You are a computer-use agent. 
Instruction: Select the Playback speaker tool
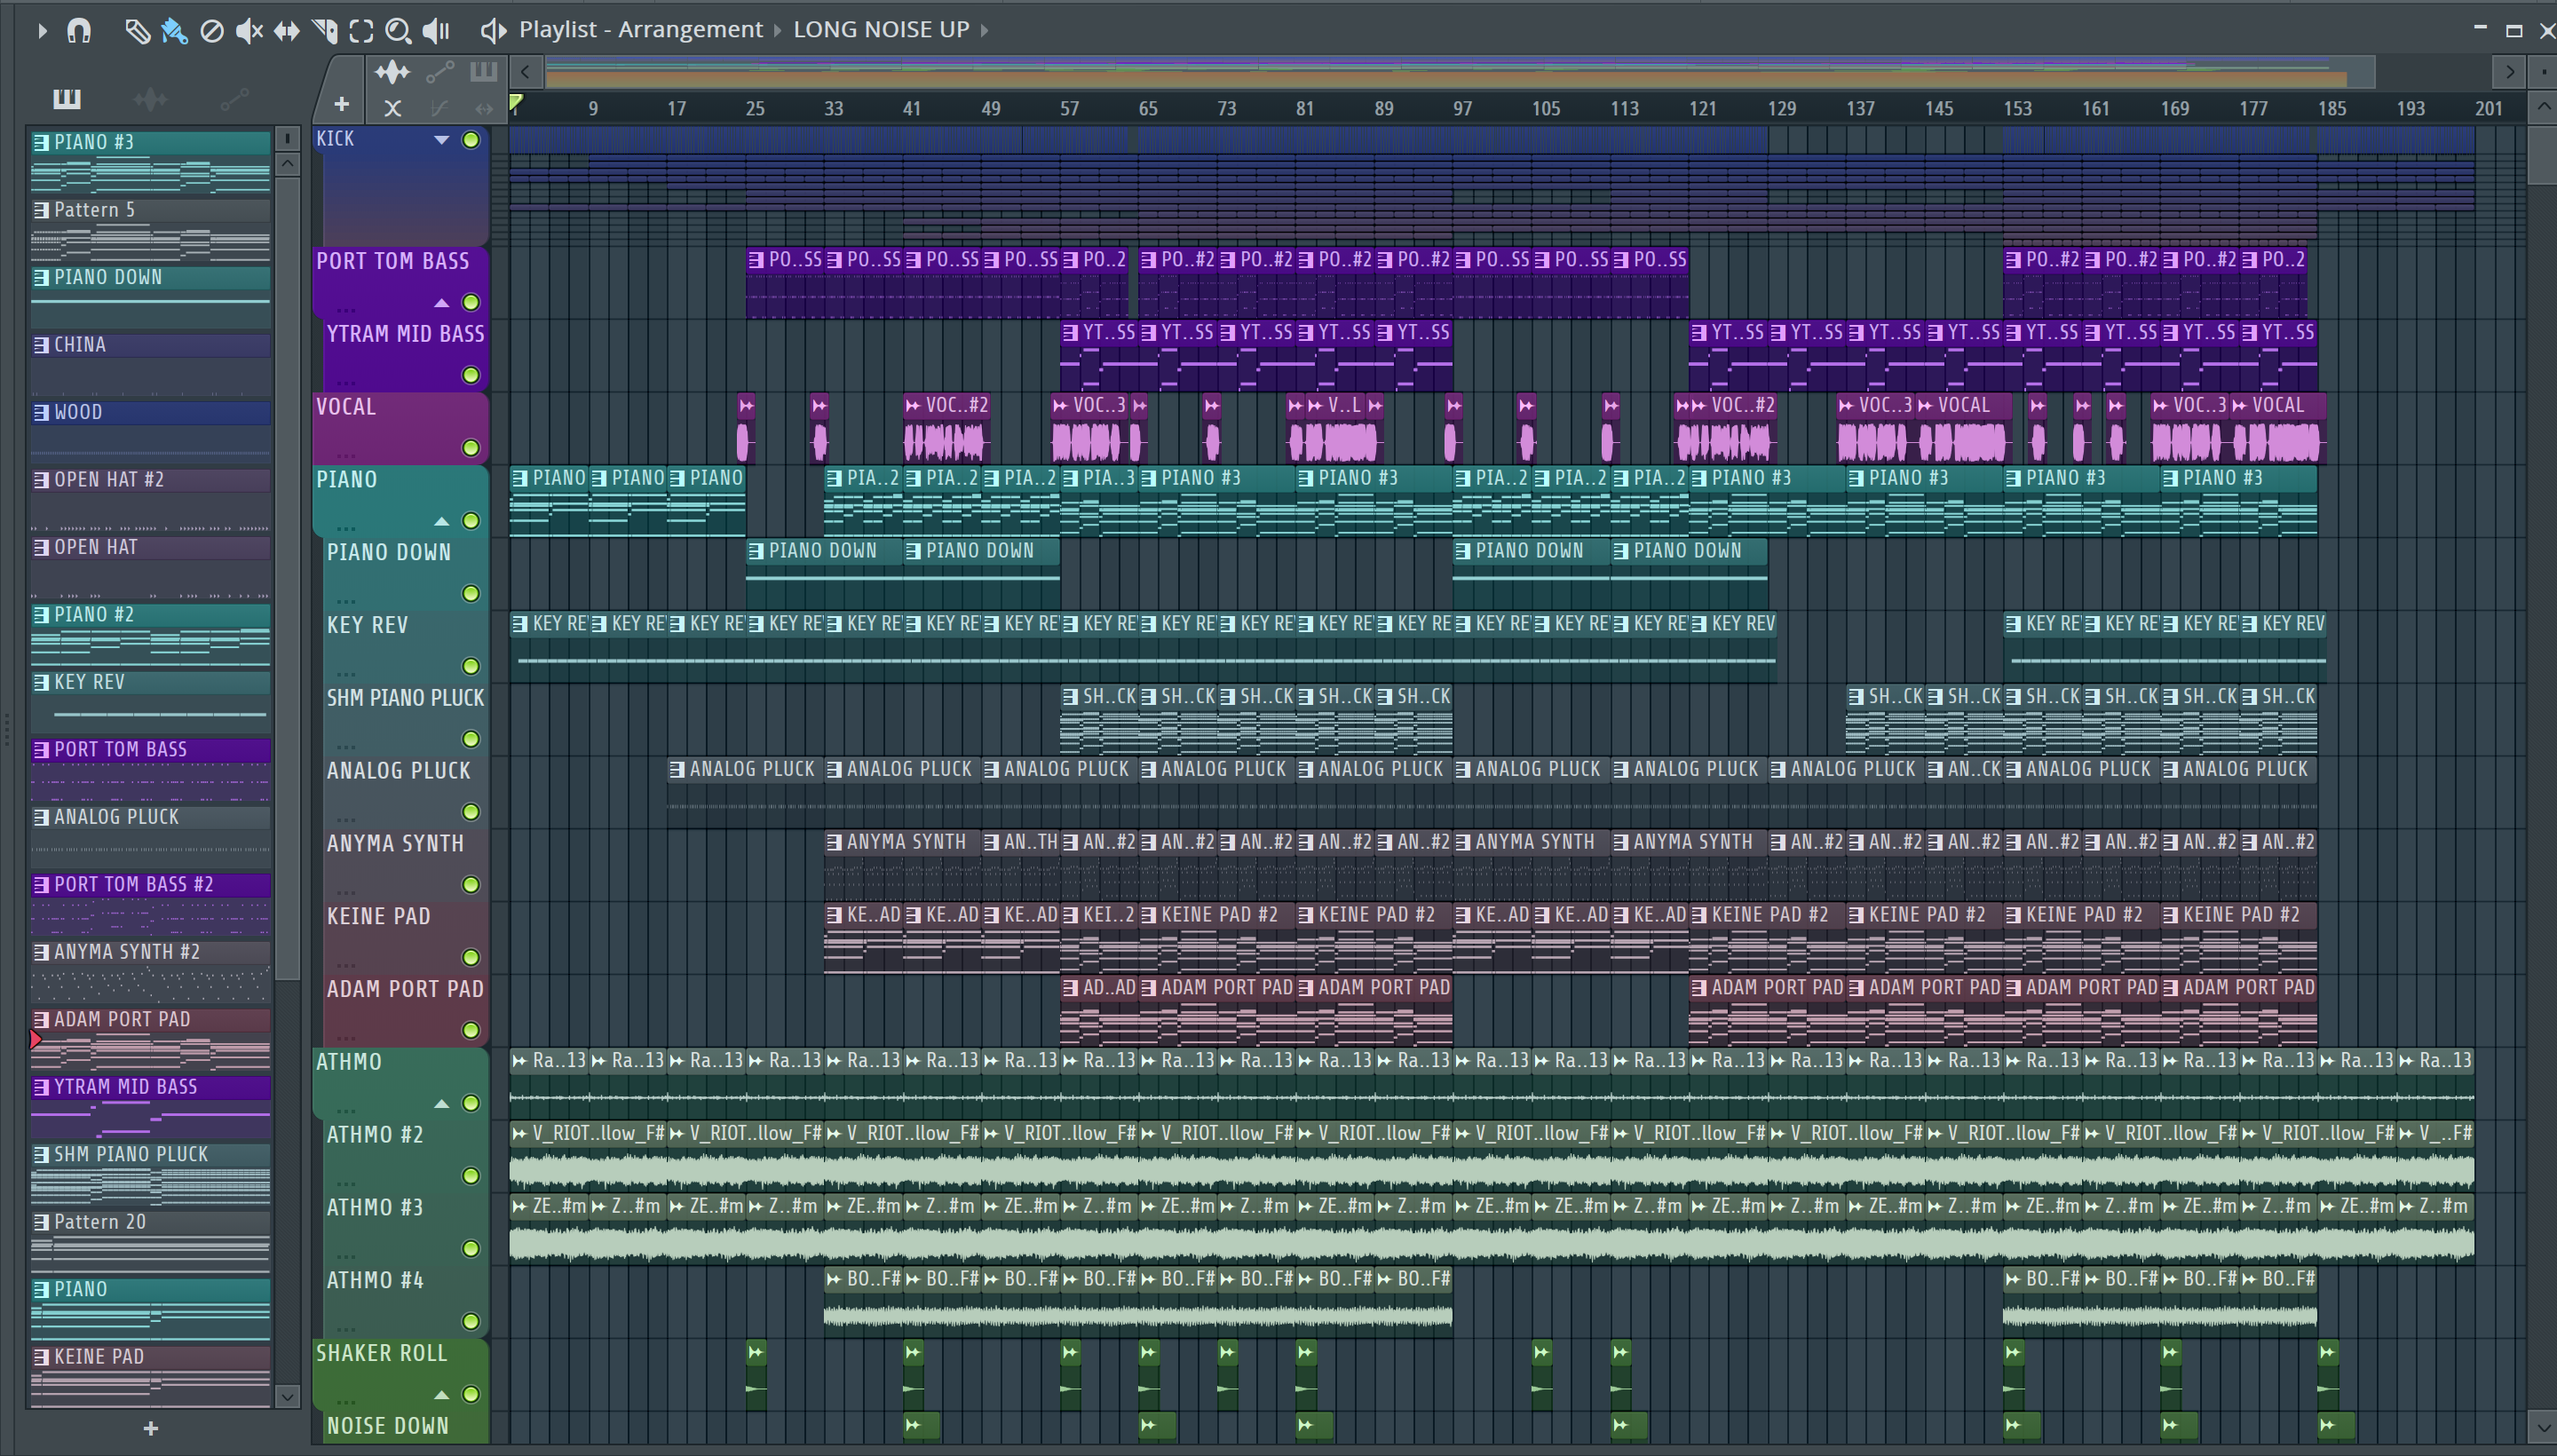[436, 31]
